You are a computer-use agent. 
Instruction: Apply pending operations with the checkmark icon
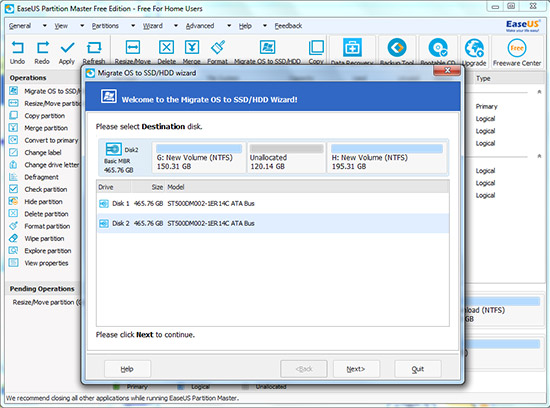(67, 48)
